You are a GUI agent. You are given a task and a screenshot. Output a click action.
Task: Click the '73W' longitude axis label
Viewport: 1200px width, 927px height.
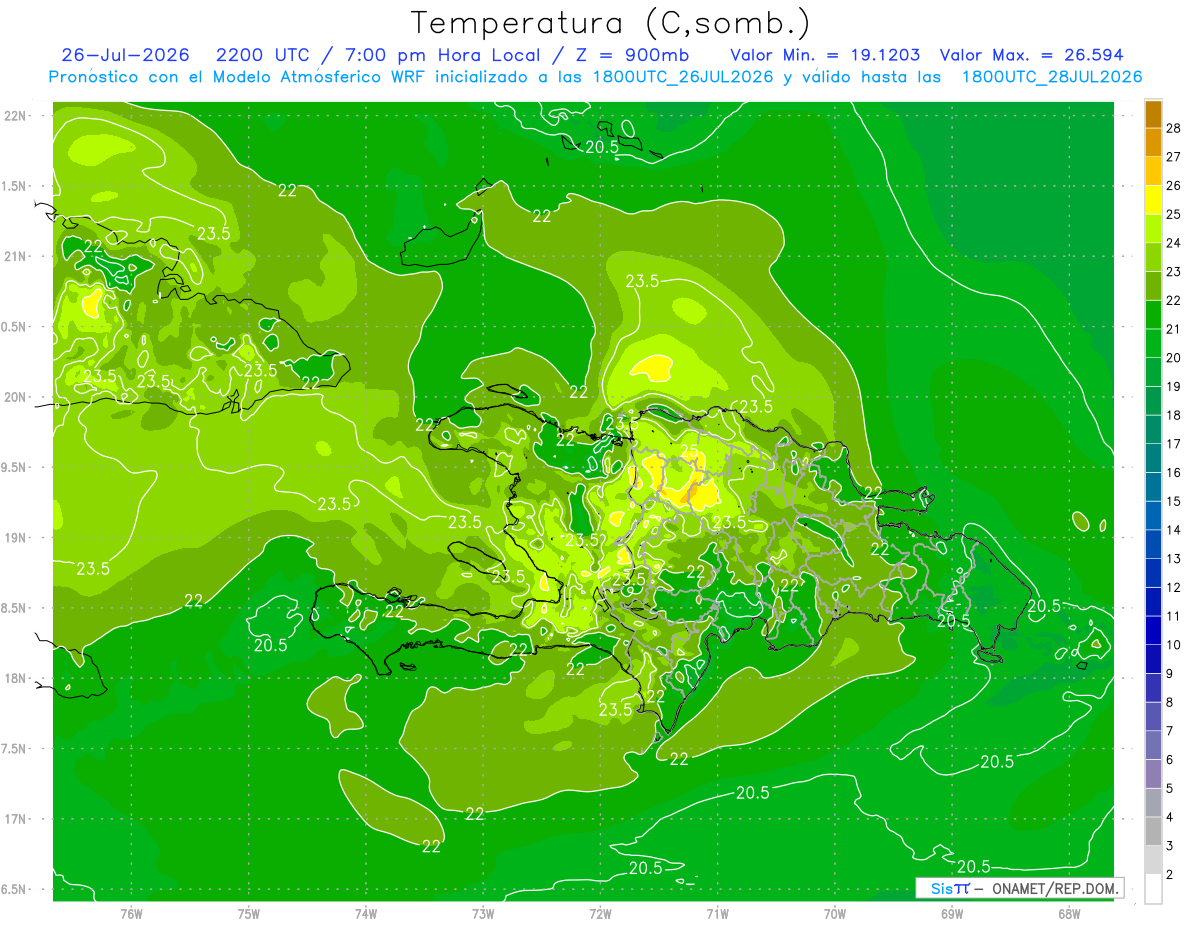pos(483,914)
